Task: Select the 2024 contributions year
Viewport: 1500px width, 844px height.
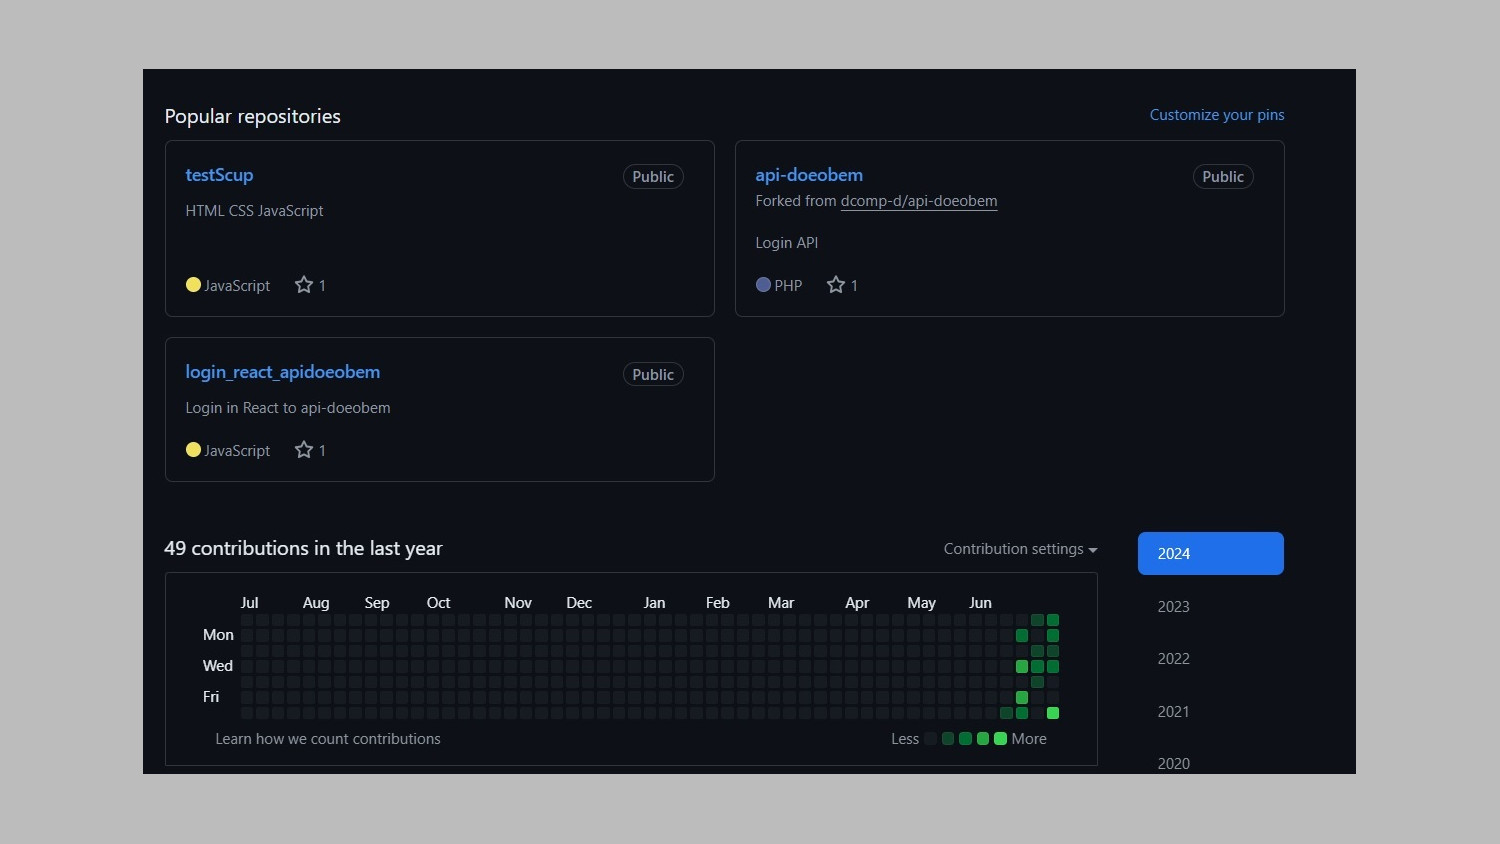Action: tap(1210, 554)
